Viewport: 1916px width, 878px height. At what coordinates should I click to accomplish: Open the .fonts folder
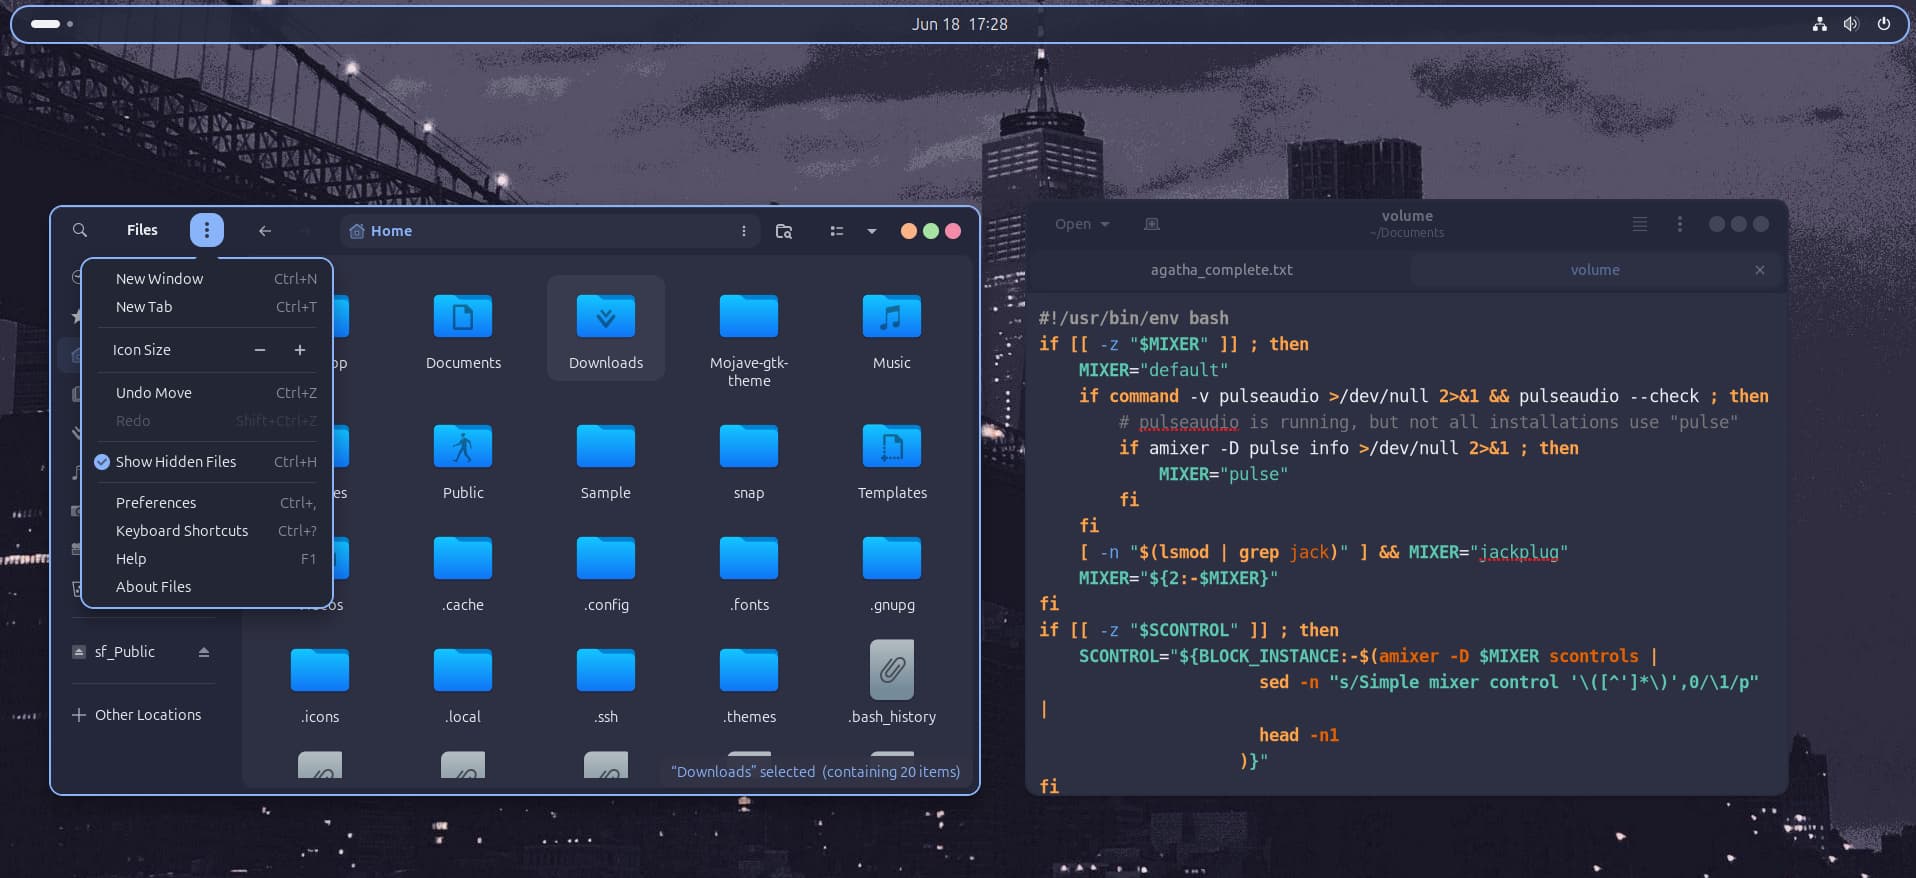(x=749, y=574)
